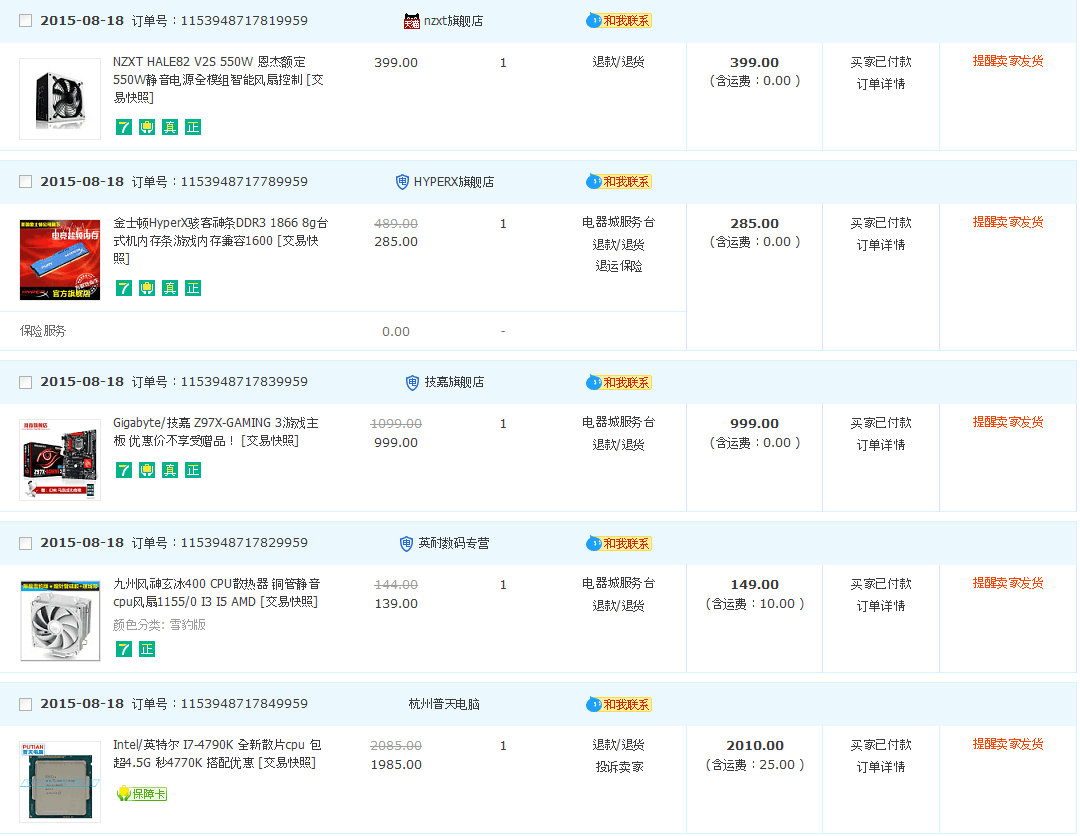The image size is (1080, 836).
Task: Open the 九州风神玄冰400 product link
Action: 216,593
